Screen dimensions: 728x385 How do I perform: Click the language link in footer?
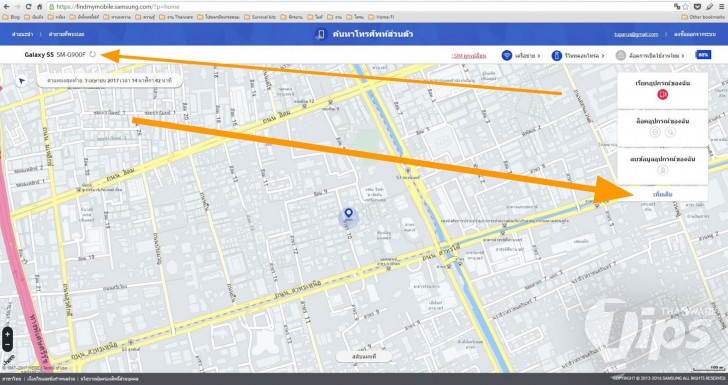11,379
